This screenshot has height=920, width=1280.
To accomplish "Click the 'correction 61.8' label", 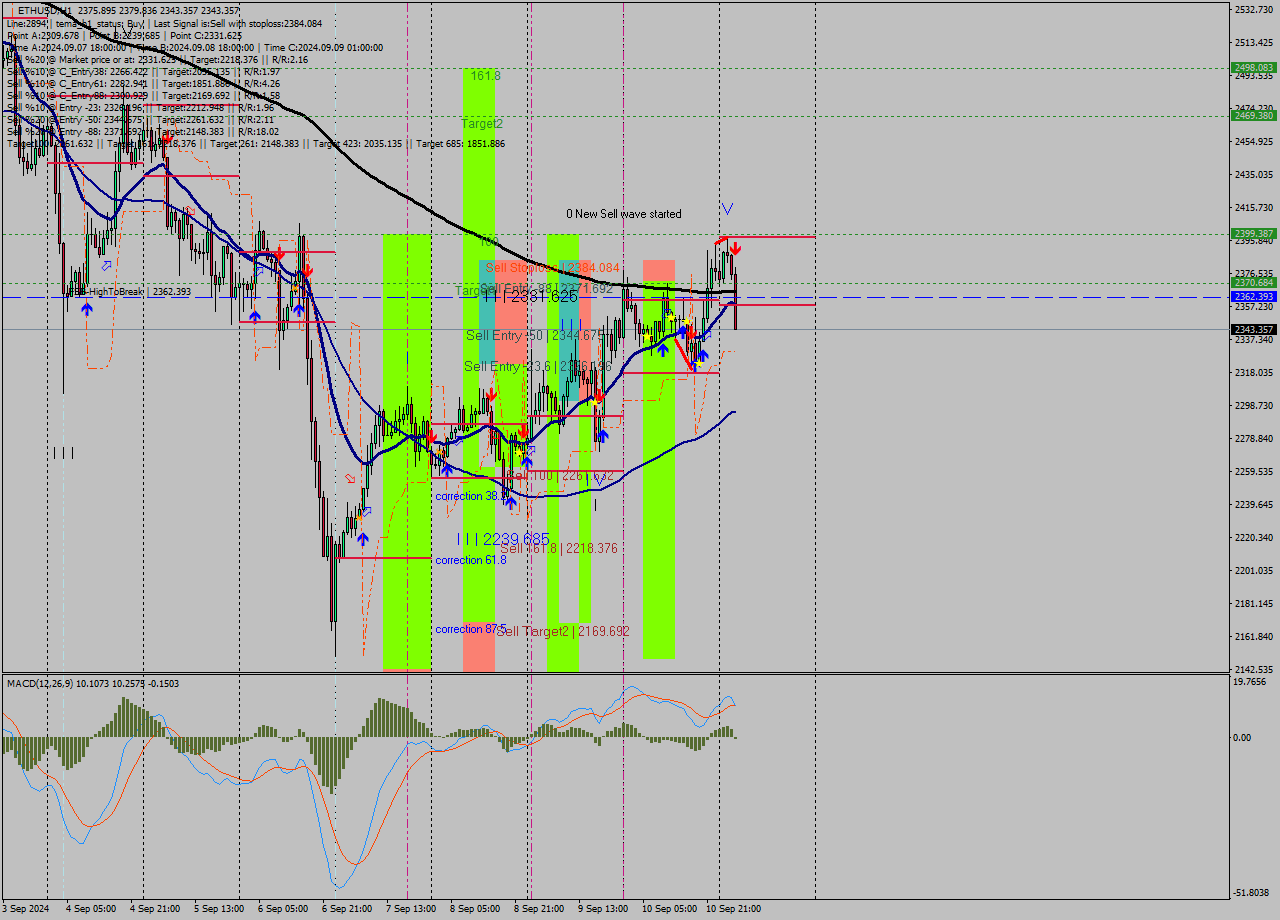I will click(x=471, y=560).
